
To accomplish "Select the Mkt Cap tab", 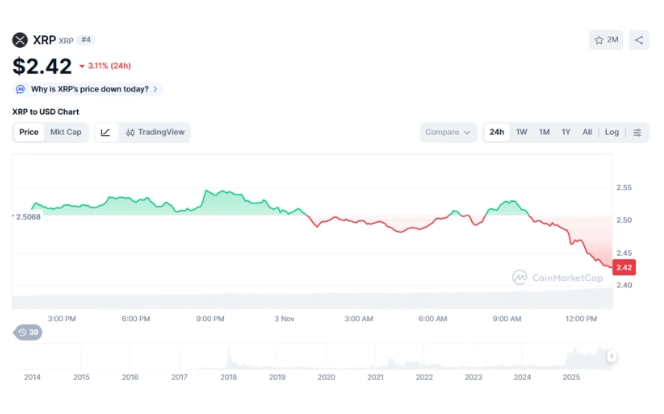I will (66, 132).
